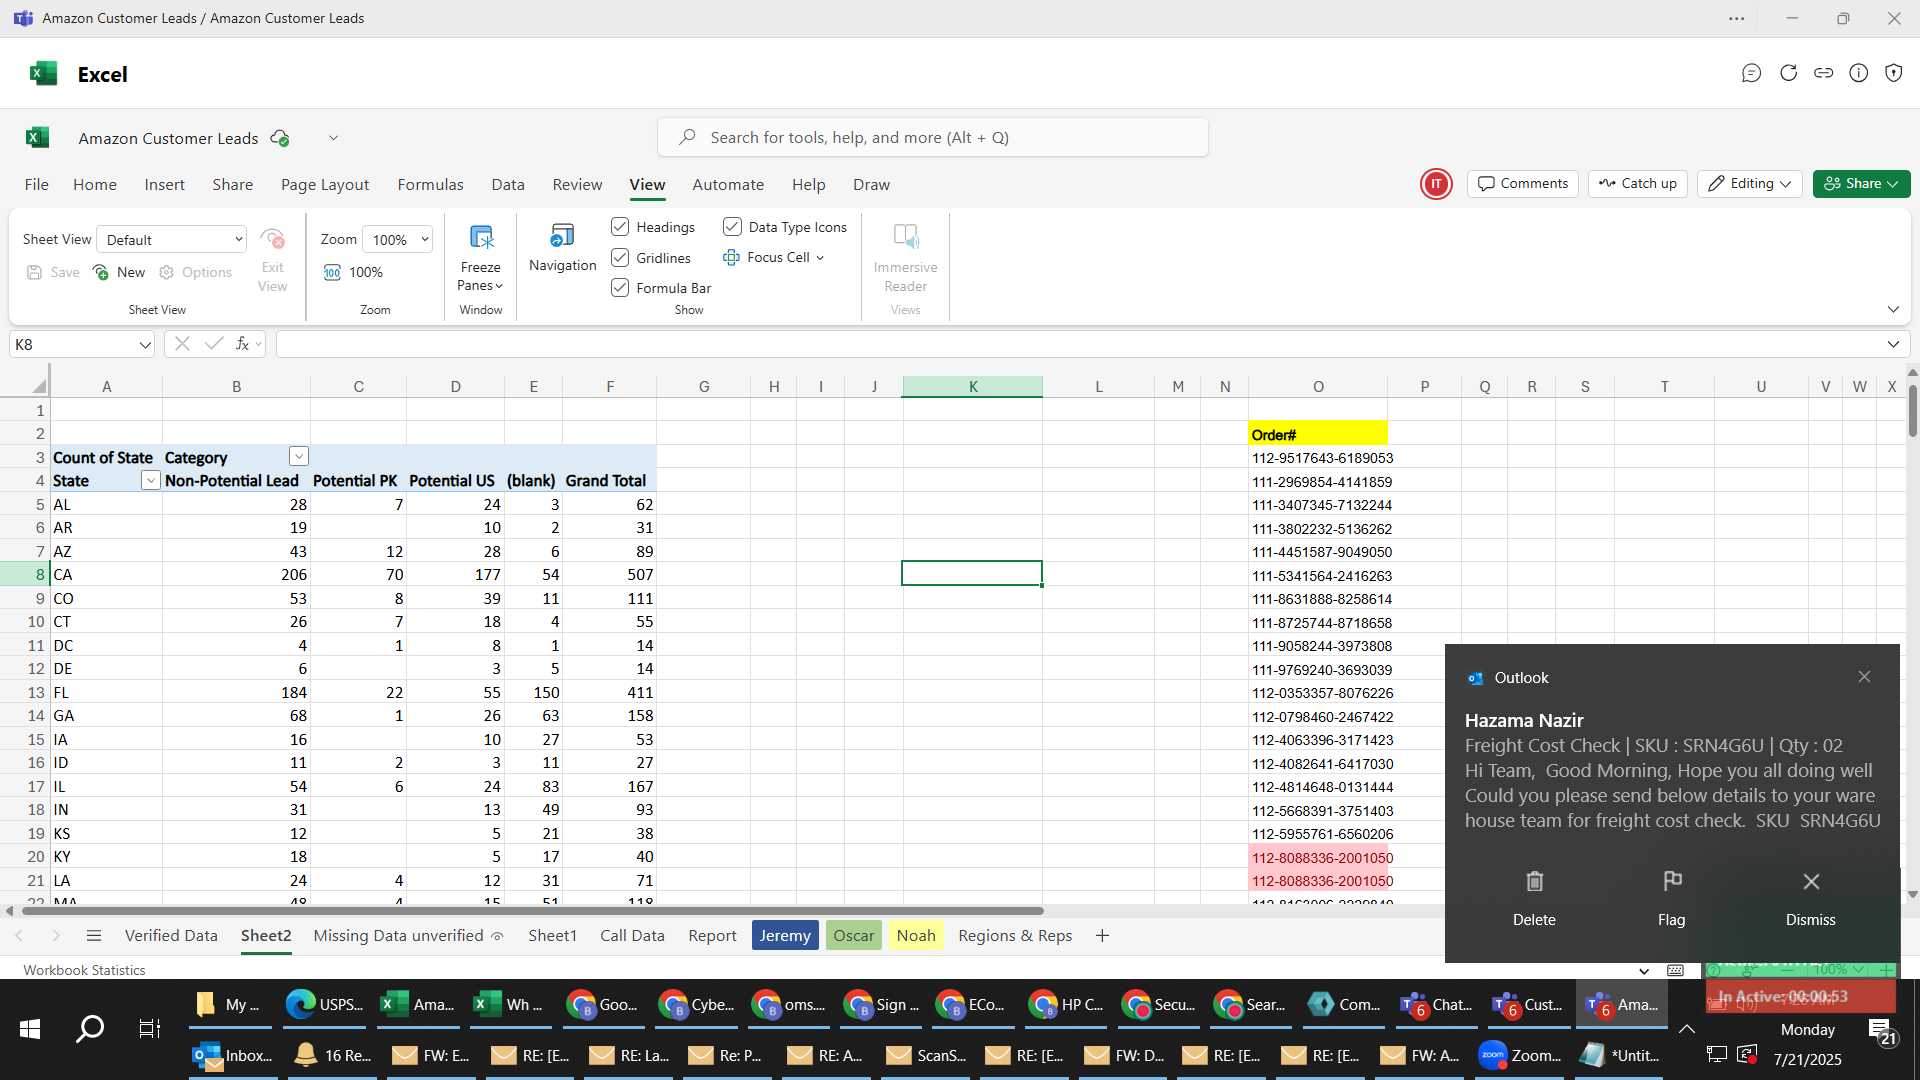Expand the file name chevron dropdown
The height and width of the screenshot is (1080, 1920).
click(x=333, y=138)
